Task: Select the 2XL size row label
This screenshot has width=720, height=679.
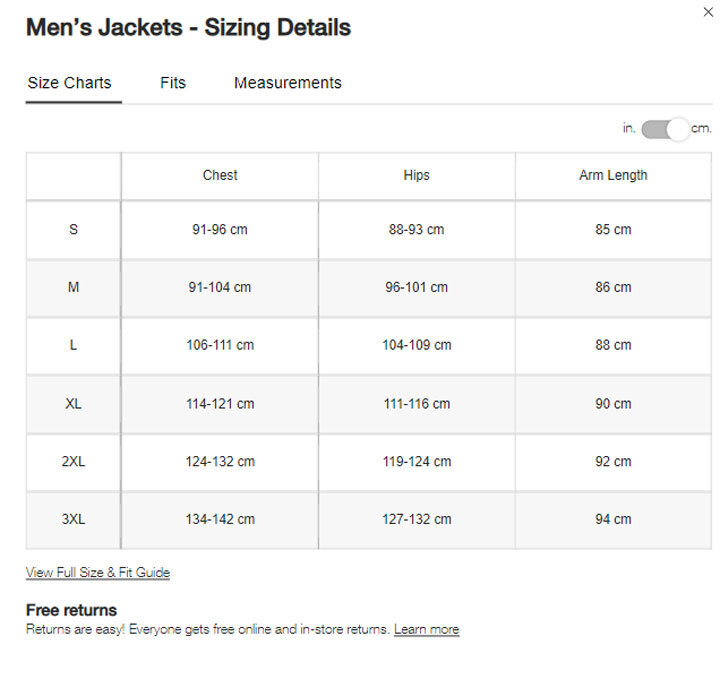Action: (x=73, y=462)
